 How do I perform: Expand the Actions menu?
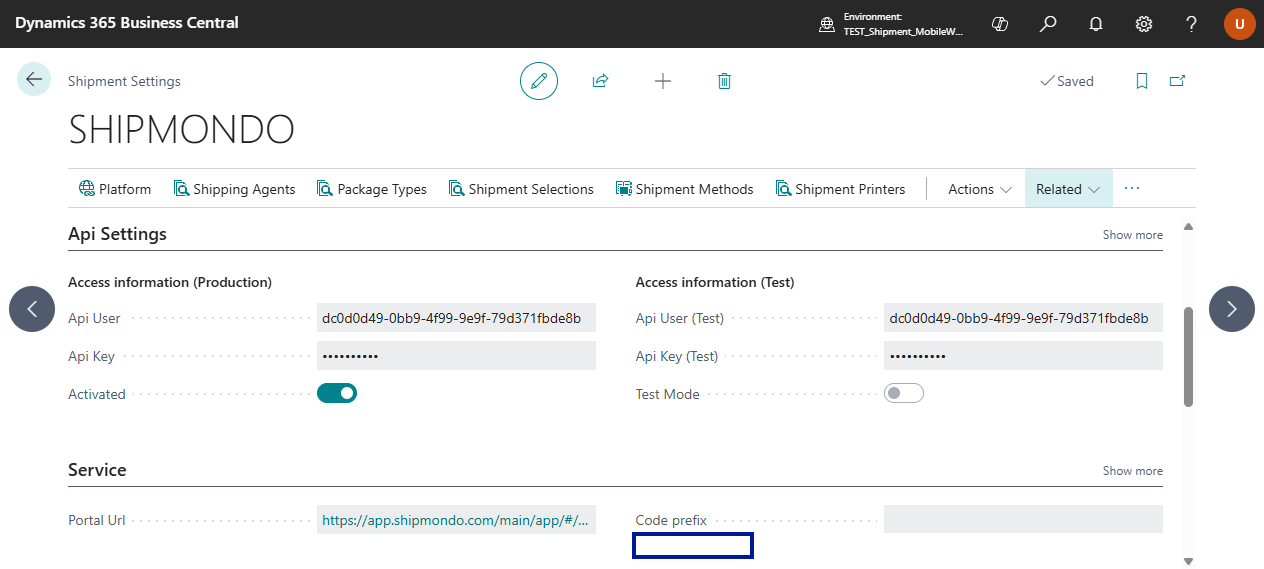pos(980,189)
